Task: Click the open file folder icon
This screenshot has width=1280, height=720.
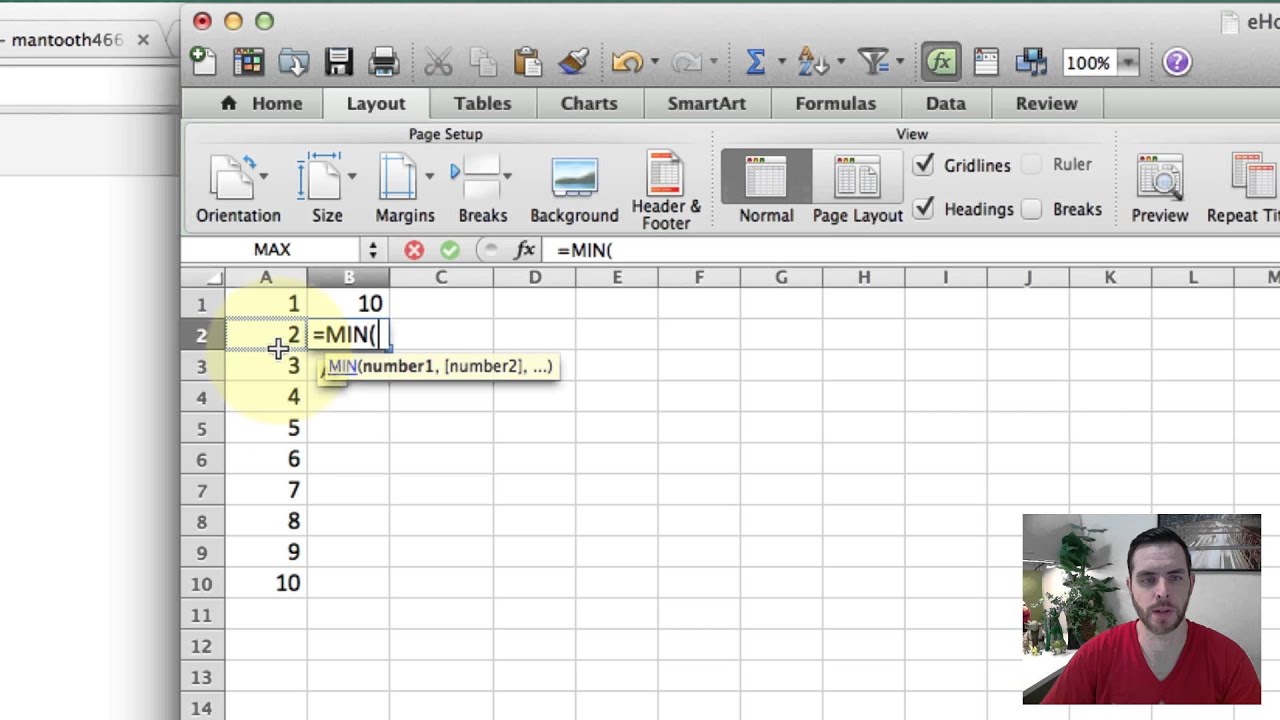Action: [293, 62]
